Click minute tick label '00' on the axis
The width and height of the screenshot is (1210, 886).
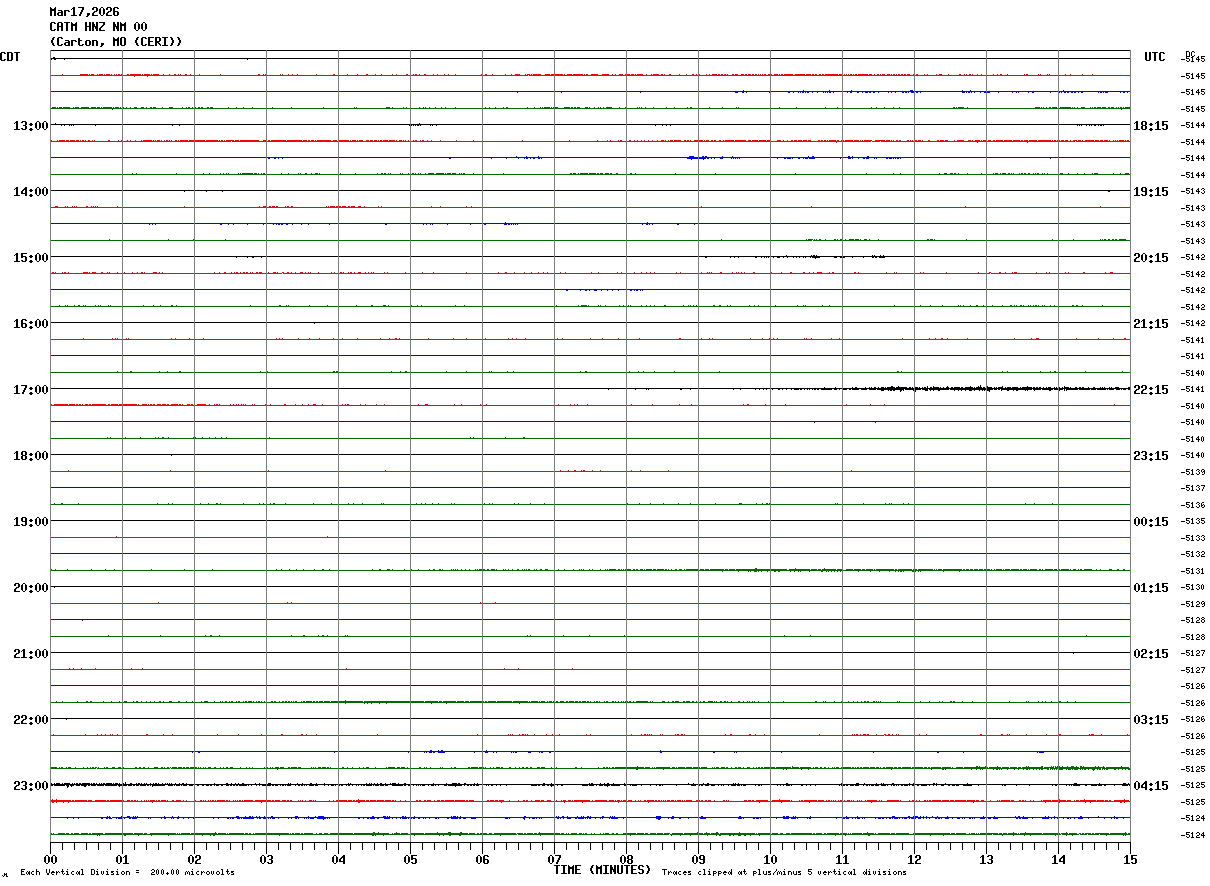(50, 859)
